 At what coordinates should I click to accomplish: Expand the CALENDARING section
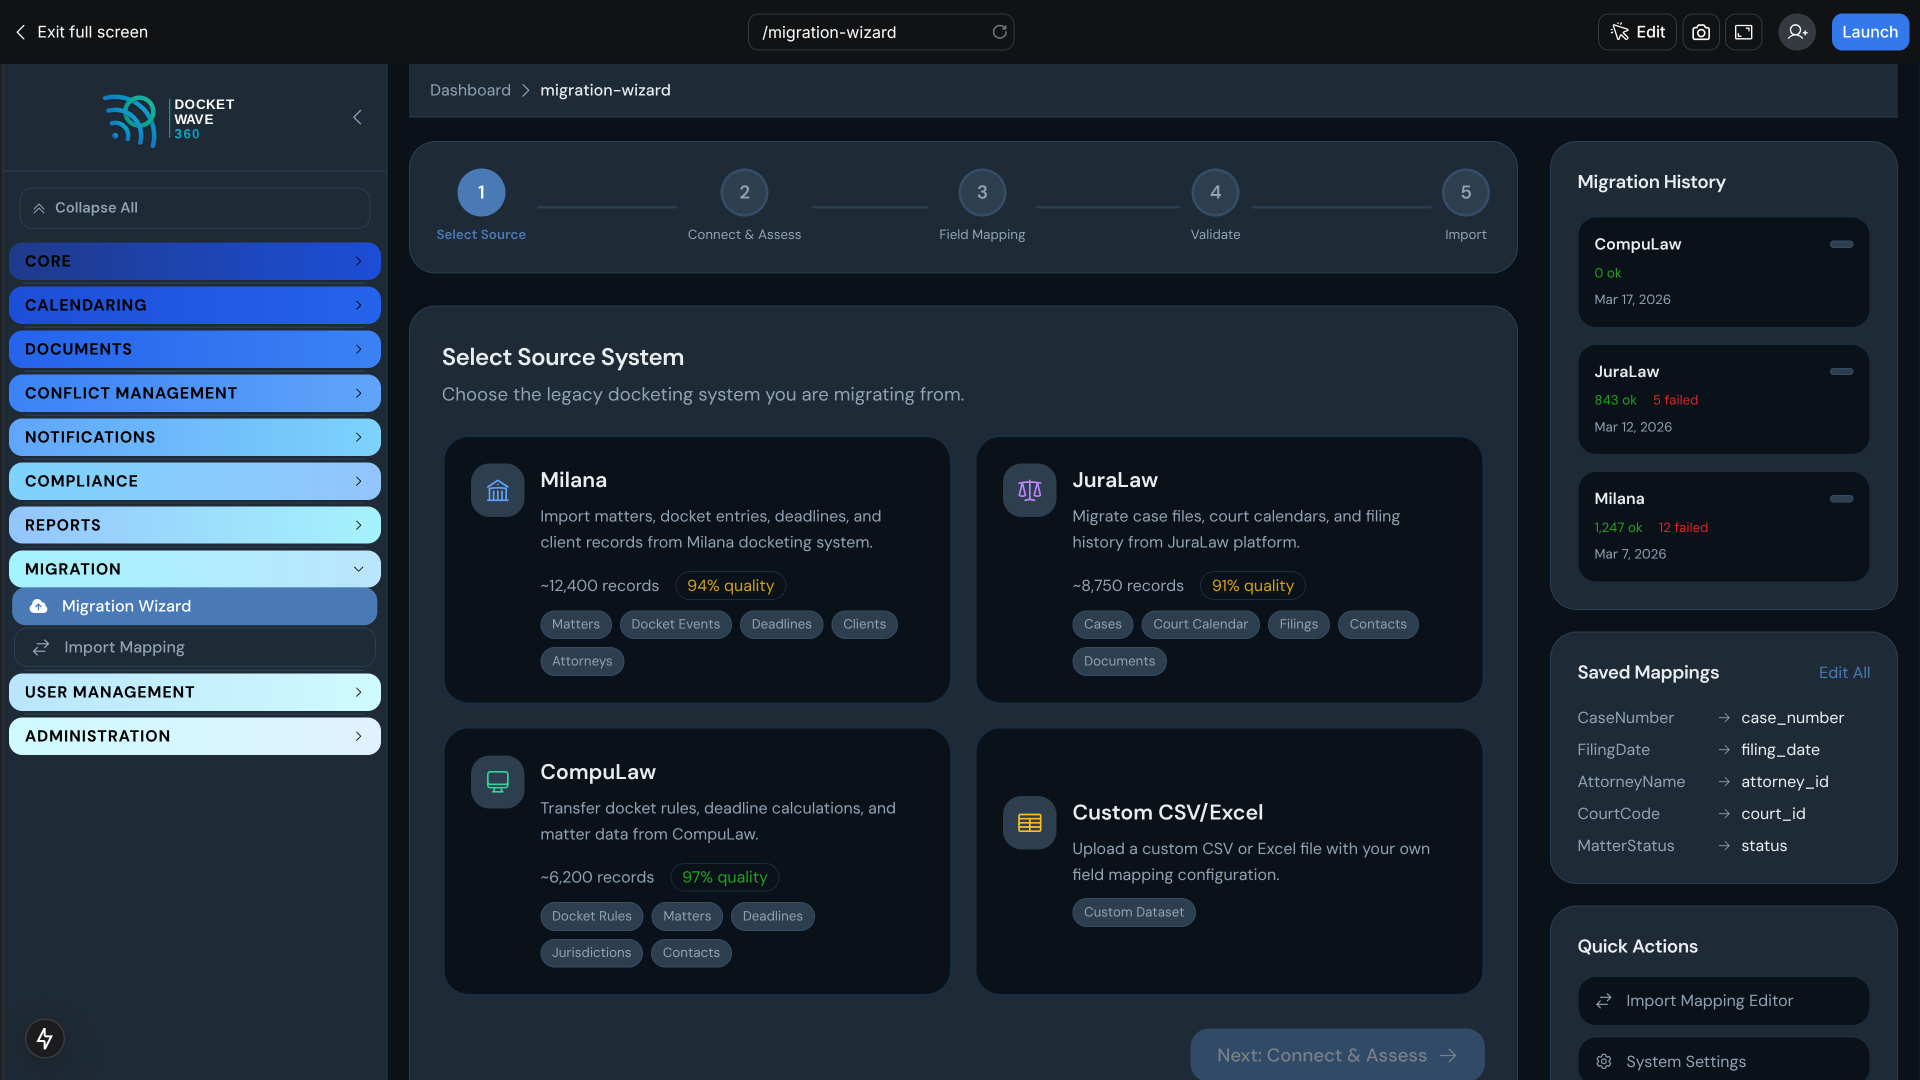(x=194, y=305)
